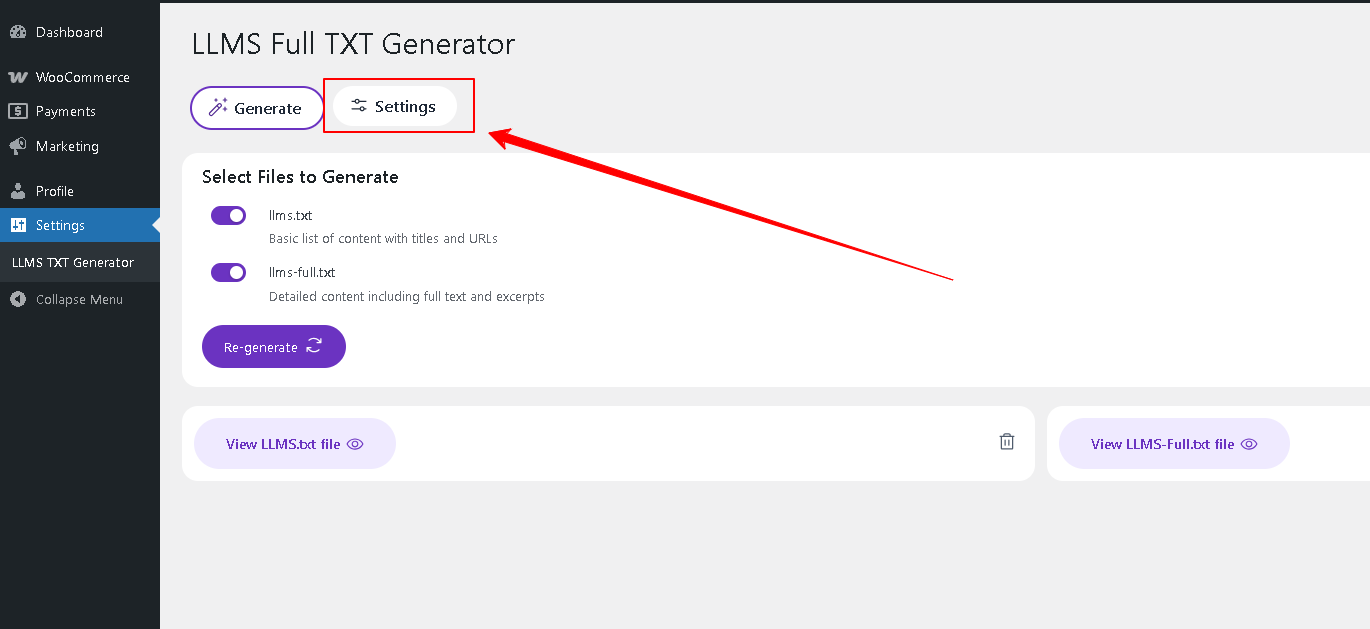Click the Payments dollar icon
Image resolution: width=1370 pixels, height=629 pixels.
tap(17, 111)
